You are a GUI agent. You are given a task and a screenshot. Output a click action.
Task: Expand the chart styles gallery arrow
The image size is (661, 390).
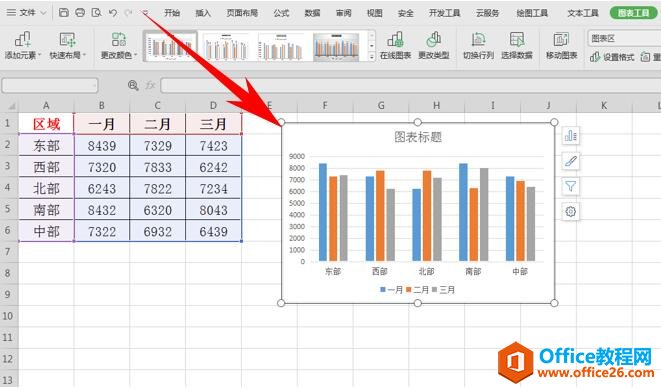point(372,56)
